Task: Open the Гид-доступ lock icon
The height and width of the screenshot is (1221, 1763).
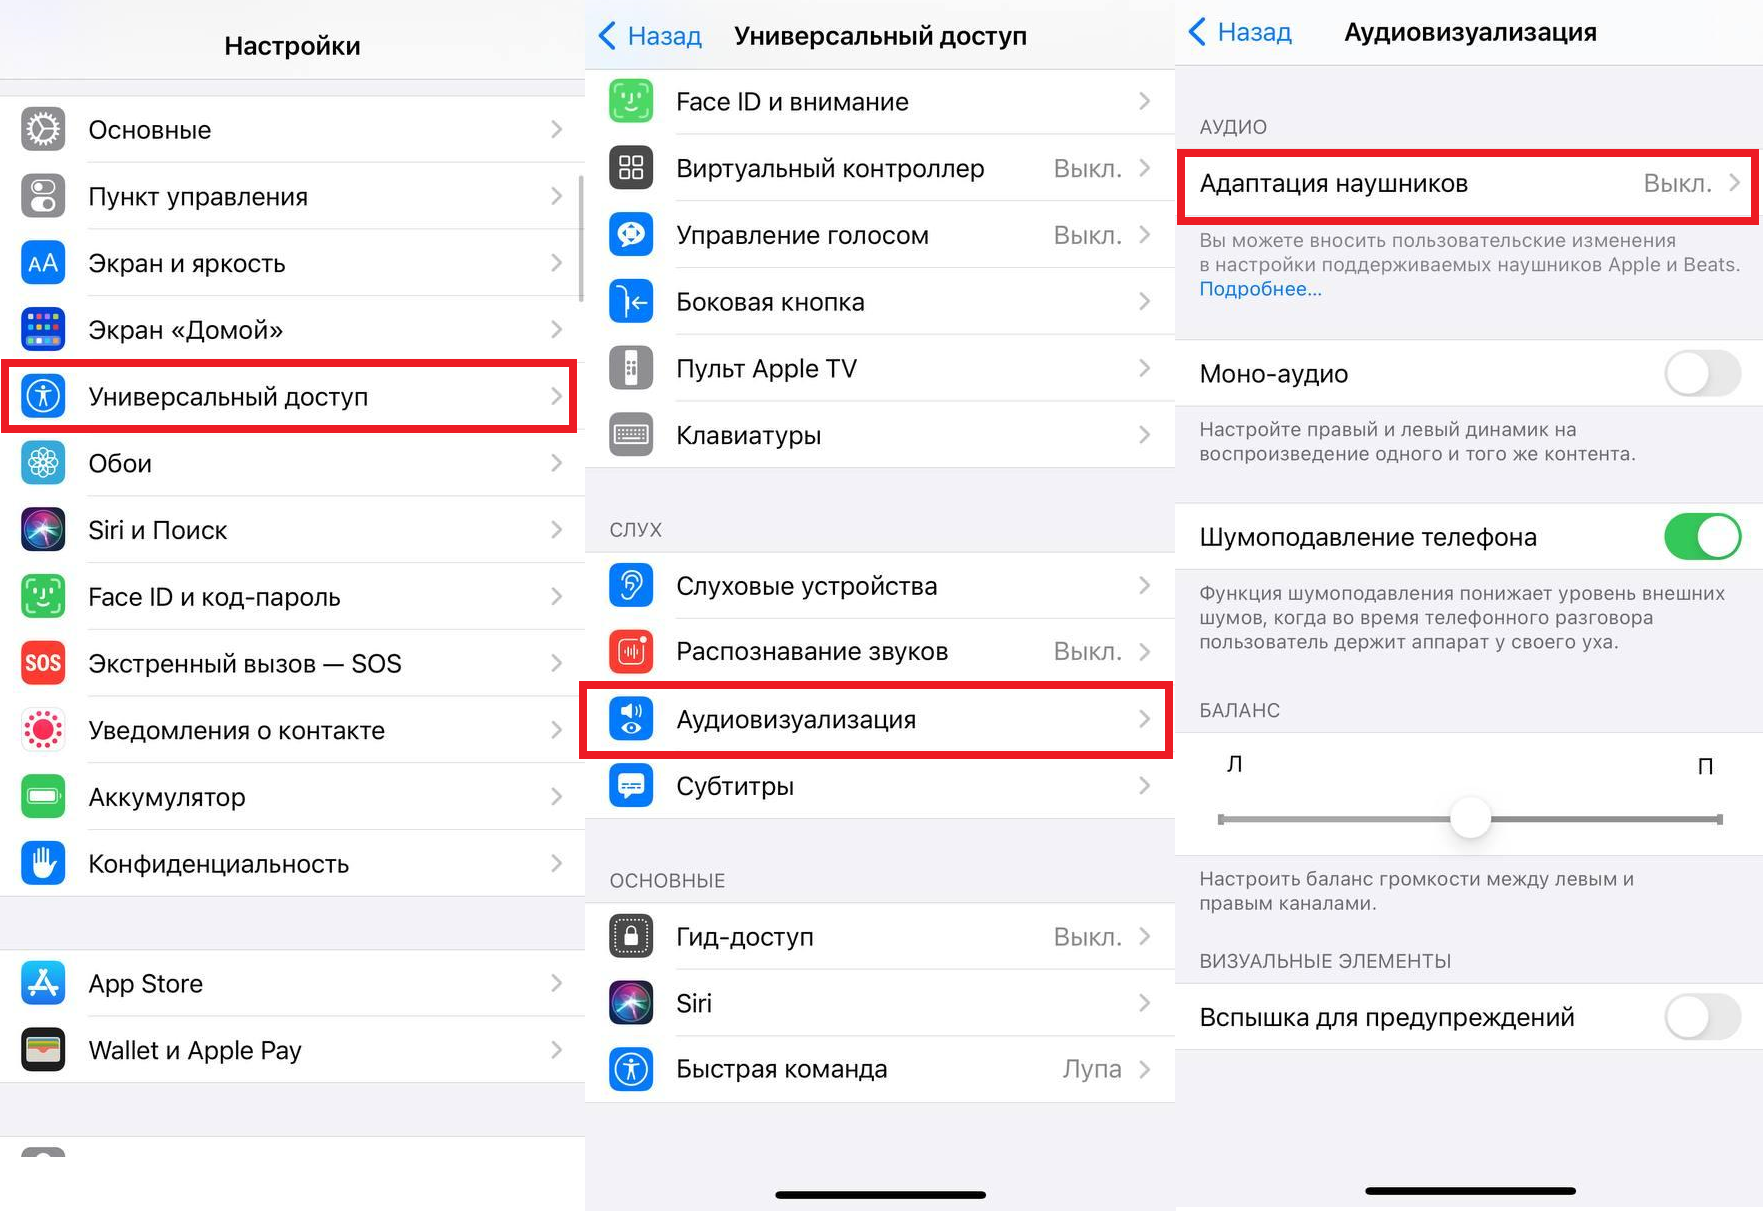Action: [x=631, y=936]
